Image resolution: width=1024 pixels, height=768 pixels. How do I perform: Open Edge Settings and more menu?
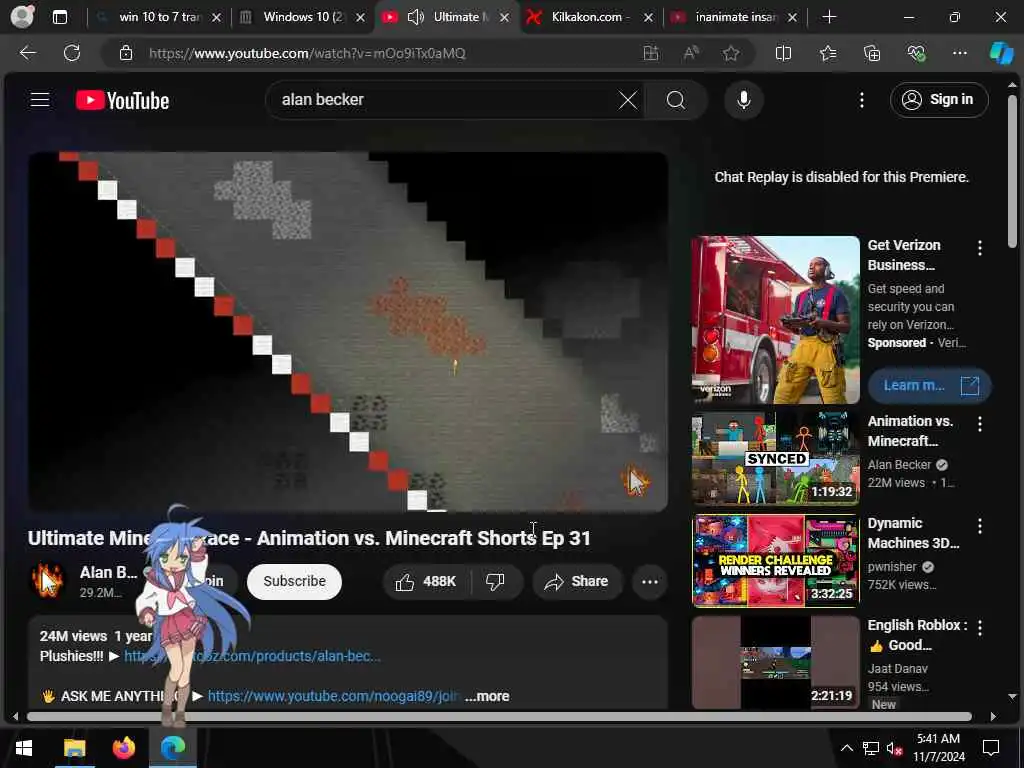click(x=959, y=53)
